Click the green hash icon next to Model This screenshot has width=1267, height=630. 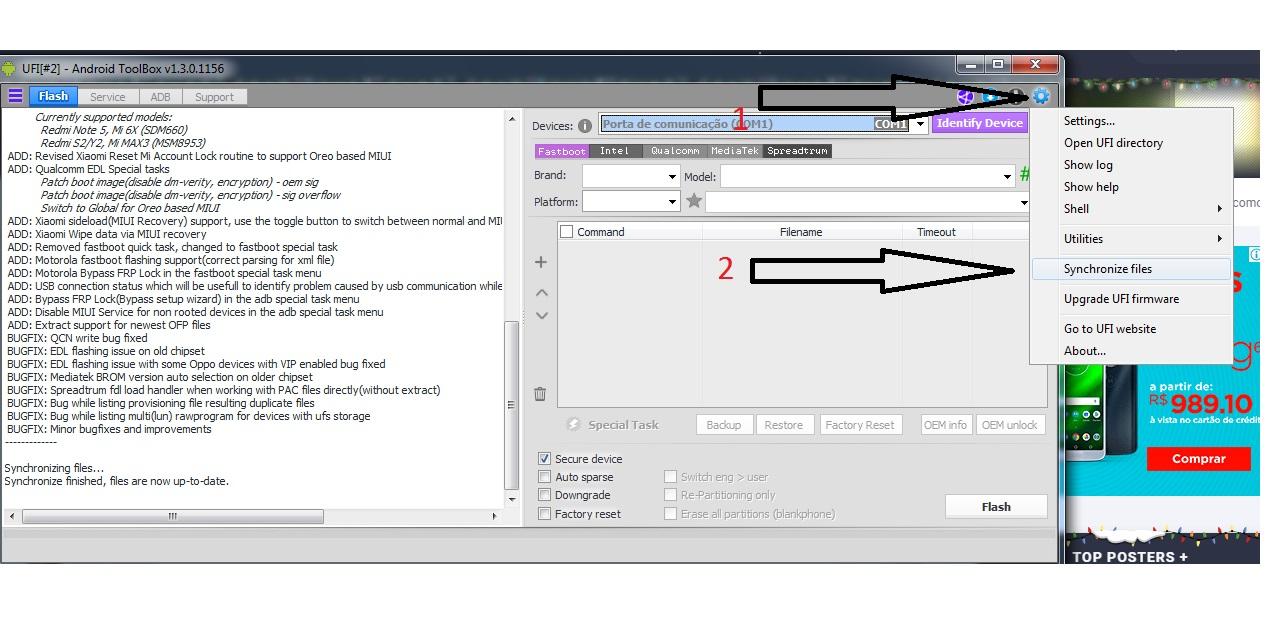pos(1024,175)
